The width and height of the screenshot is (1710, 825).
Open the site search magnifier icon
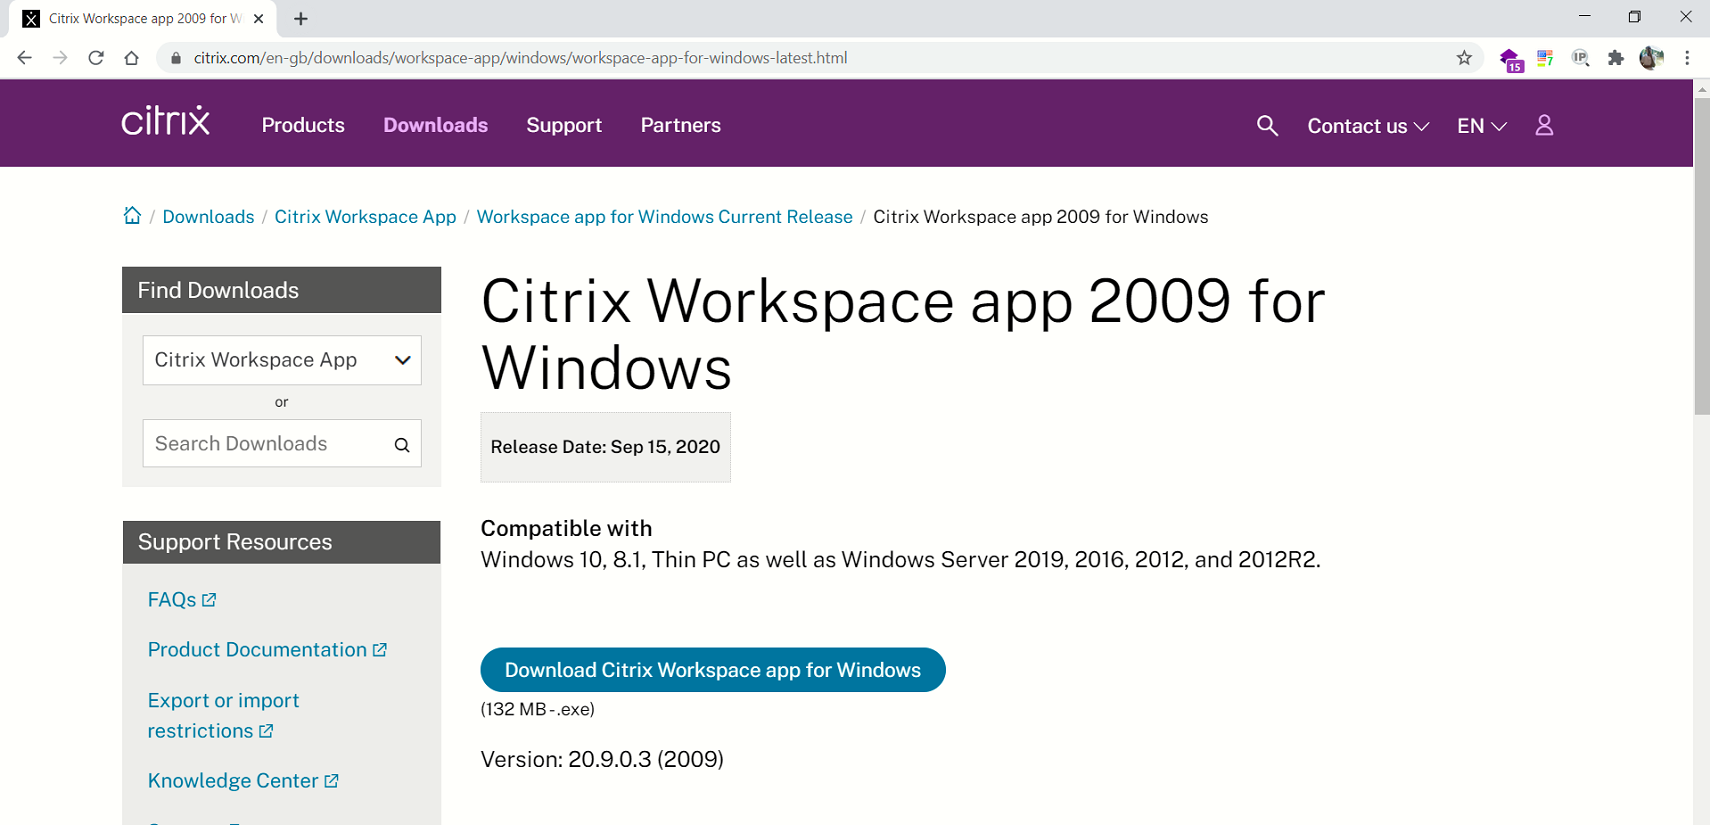pyautogui.click(x=1267, y=125)
